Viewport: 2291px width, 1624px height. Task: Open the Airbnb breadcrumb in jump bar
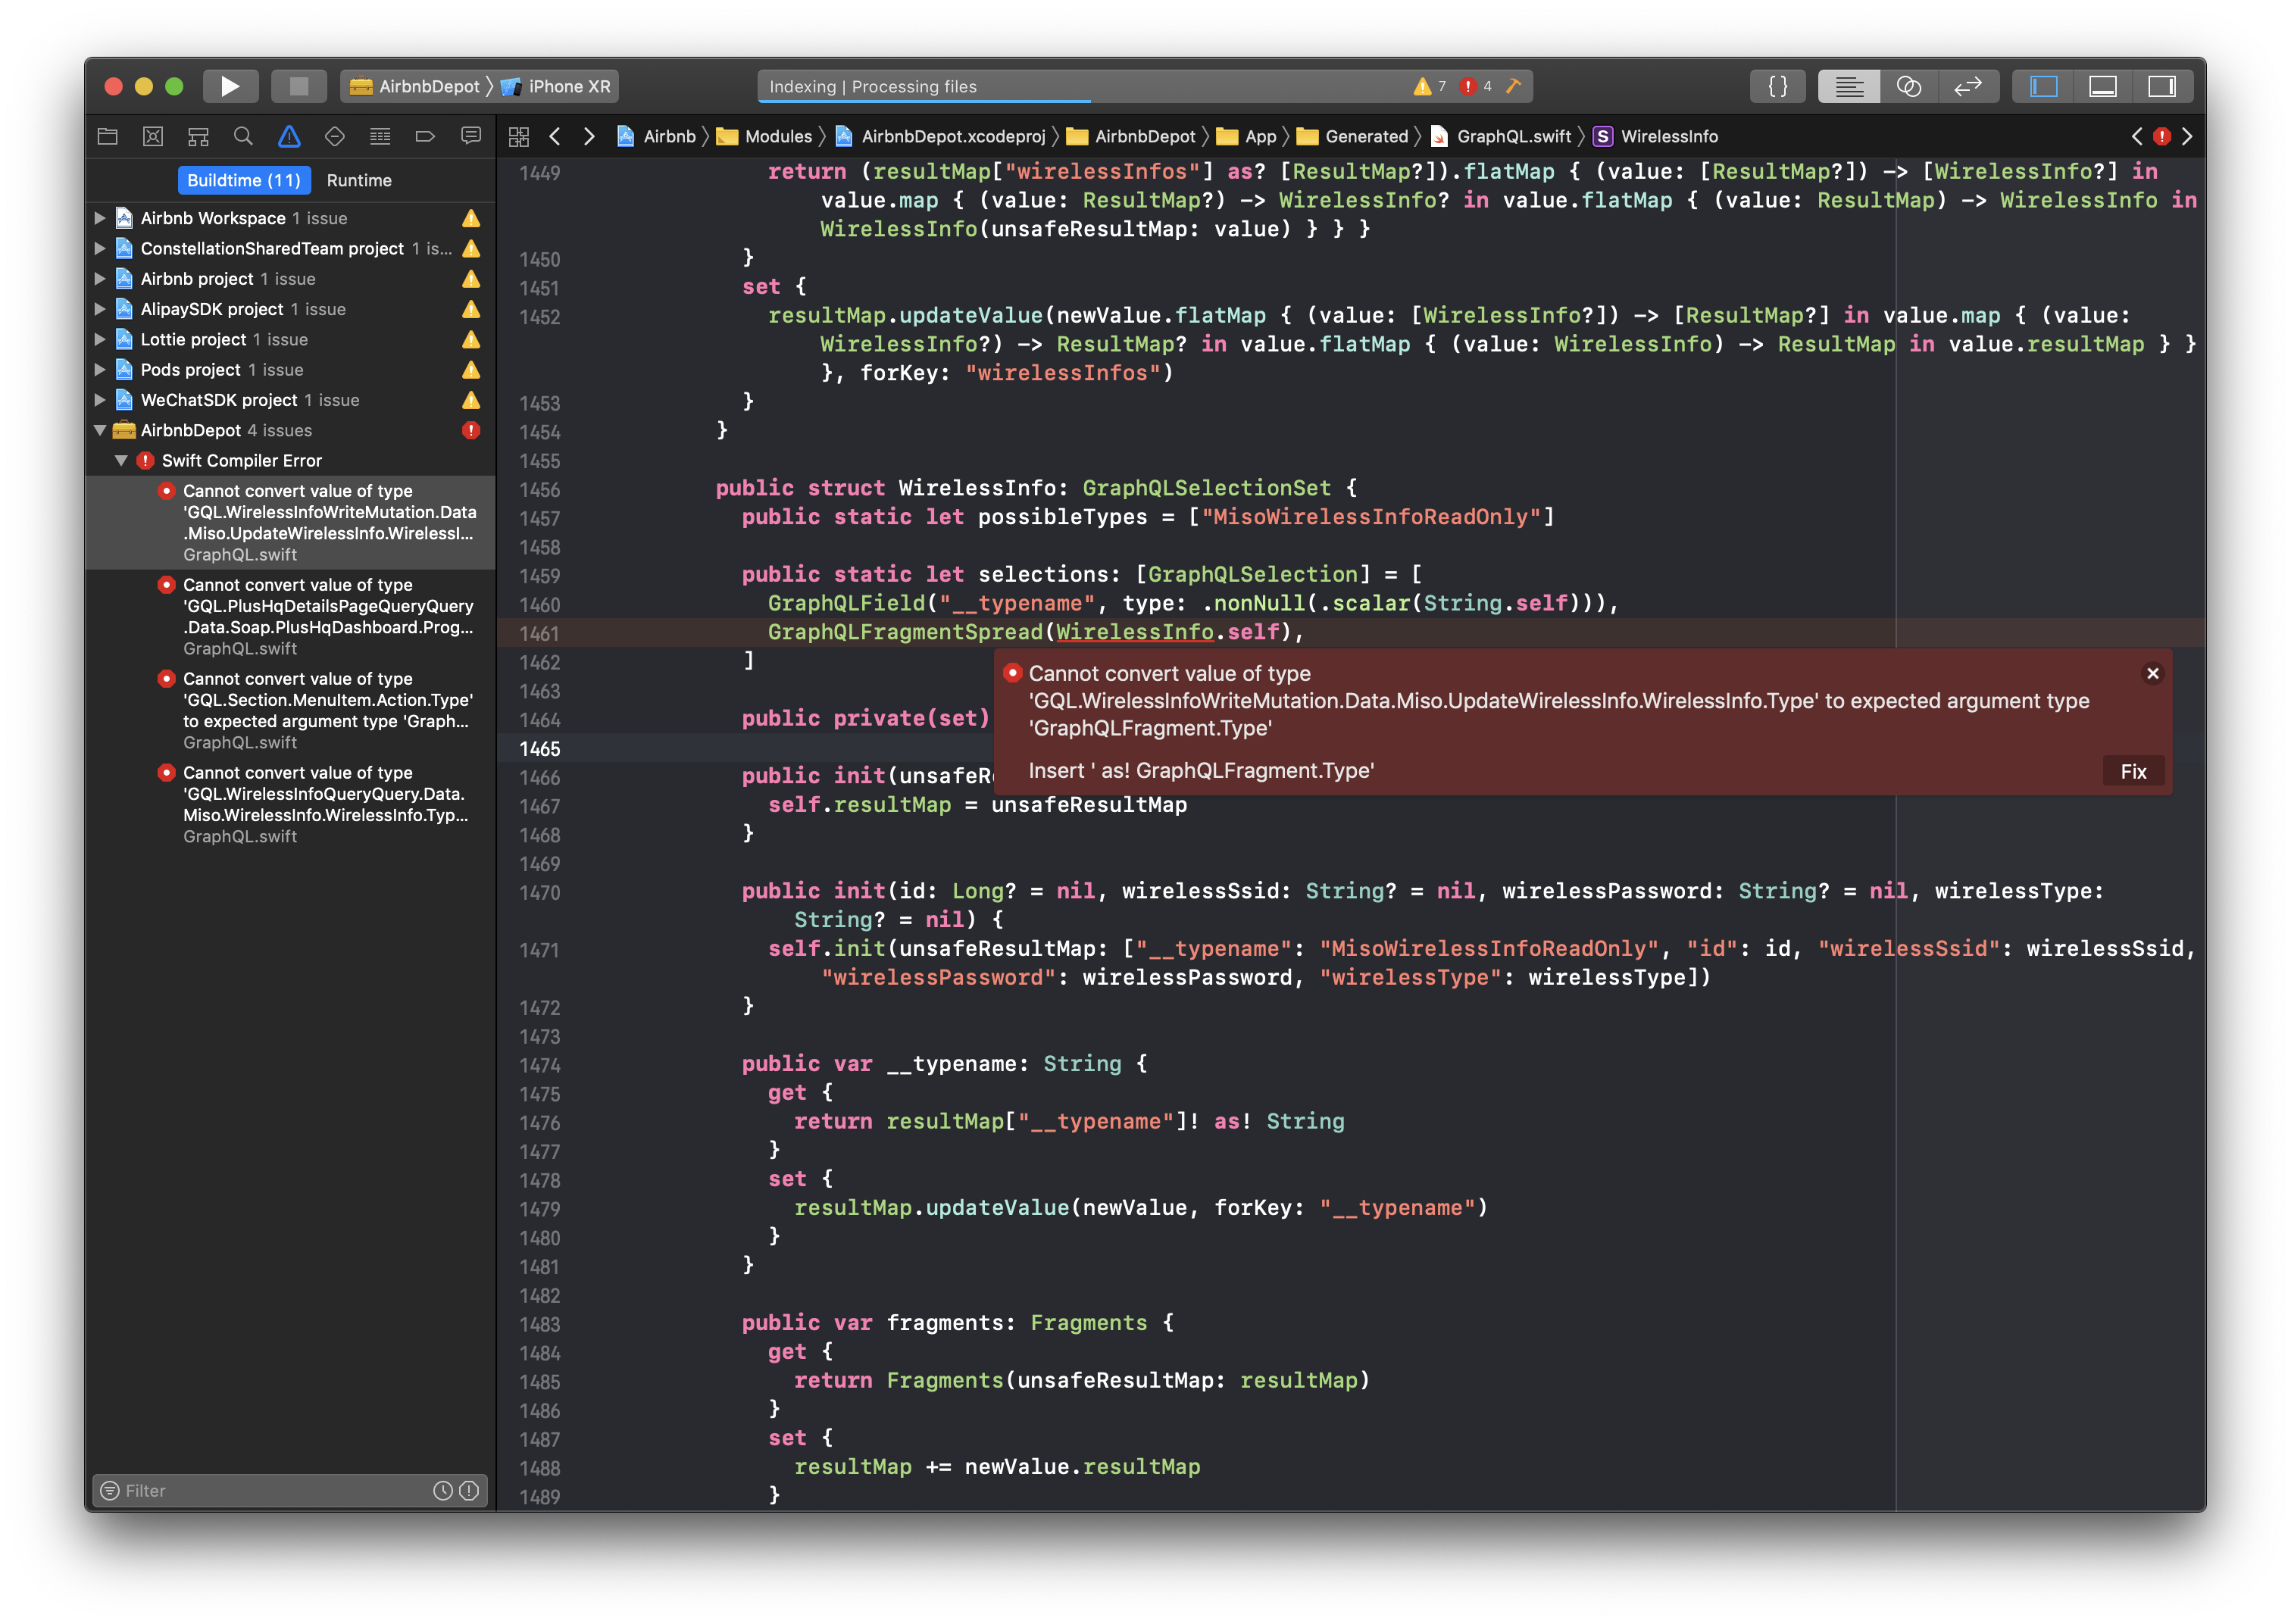coord(657,137)
